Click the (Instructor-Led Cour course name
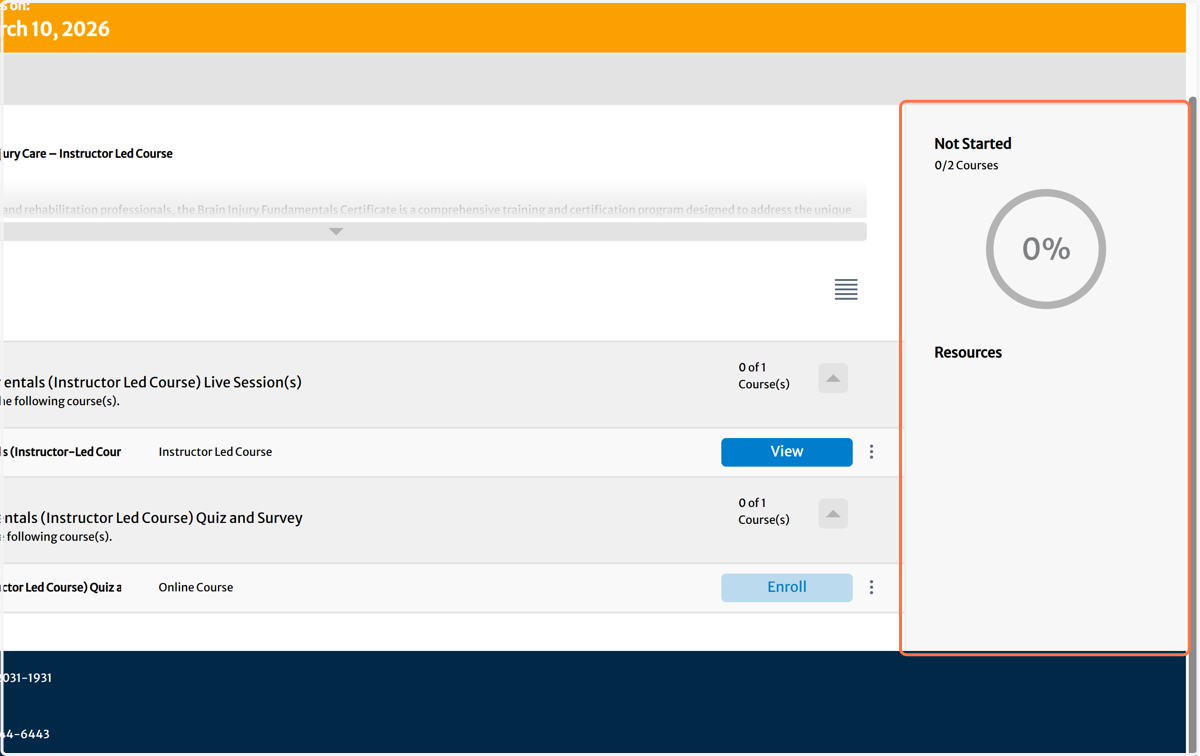1200x756 pixels. 61,452
